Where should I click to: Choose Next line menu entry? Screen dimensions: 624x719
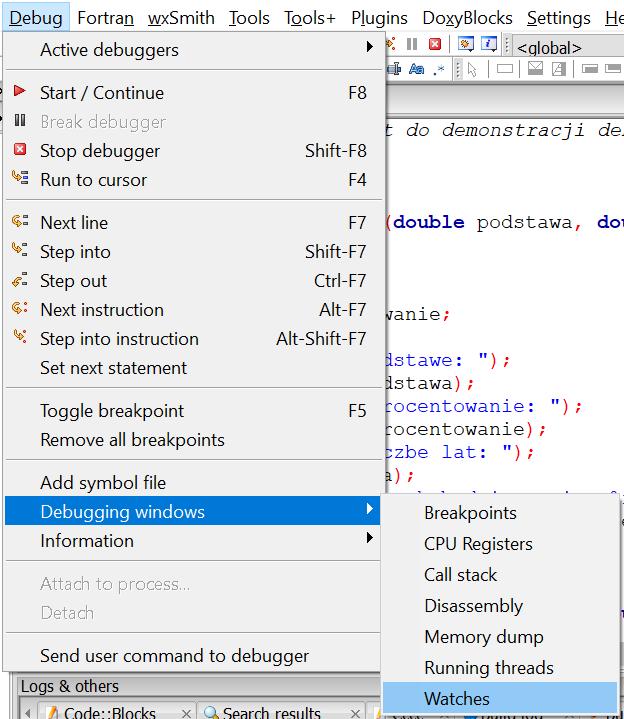tap(193, 222)
